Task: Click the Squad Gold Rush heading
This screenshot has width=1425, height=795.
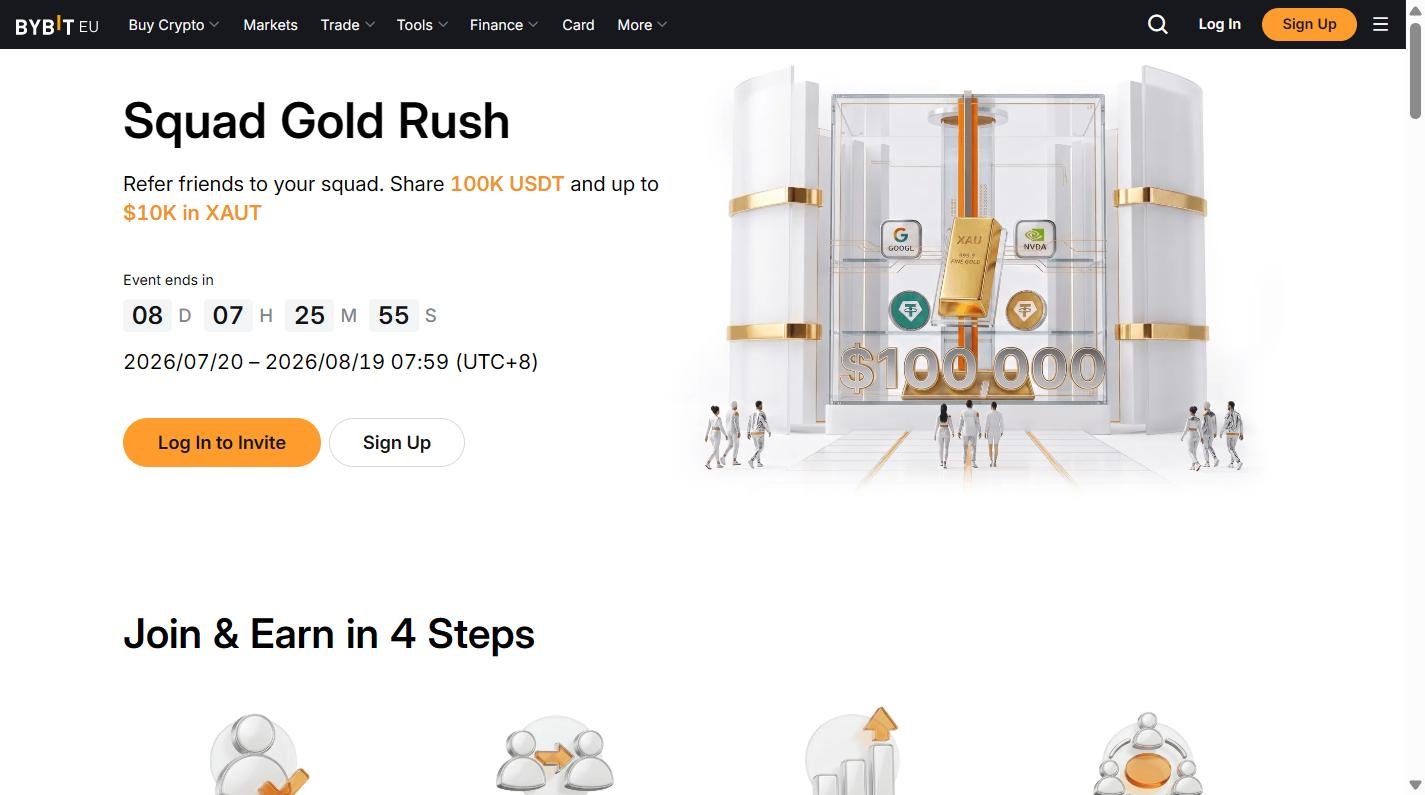Action: 316,121
